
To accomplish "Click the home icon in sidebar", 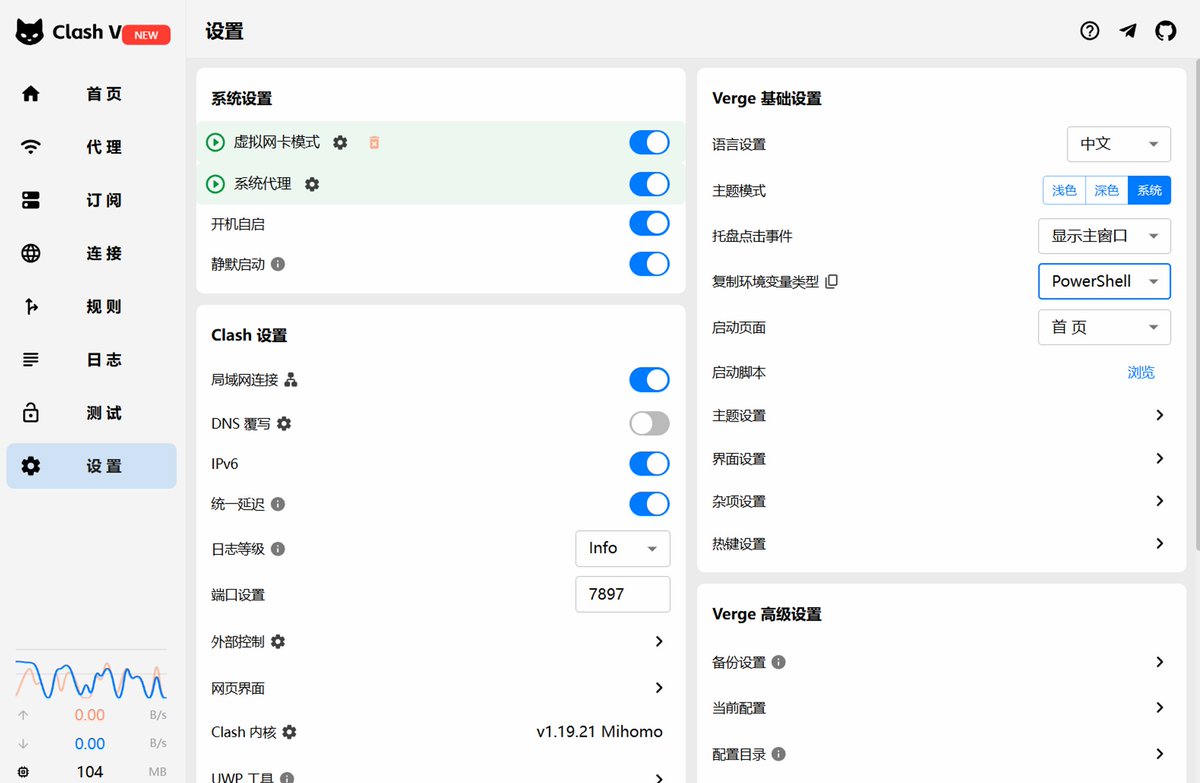I will pyautogui.click(x=31, y=94).
